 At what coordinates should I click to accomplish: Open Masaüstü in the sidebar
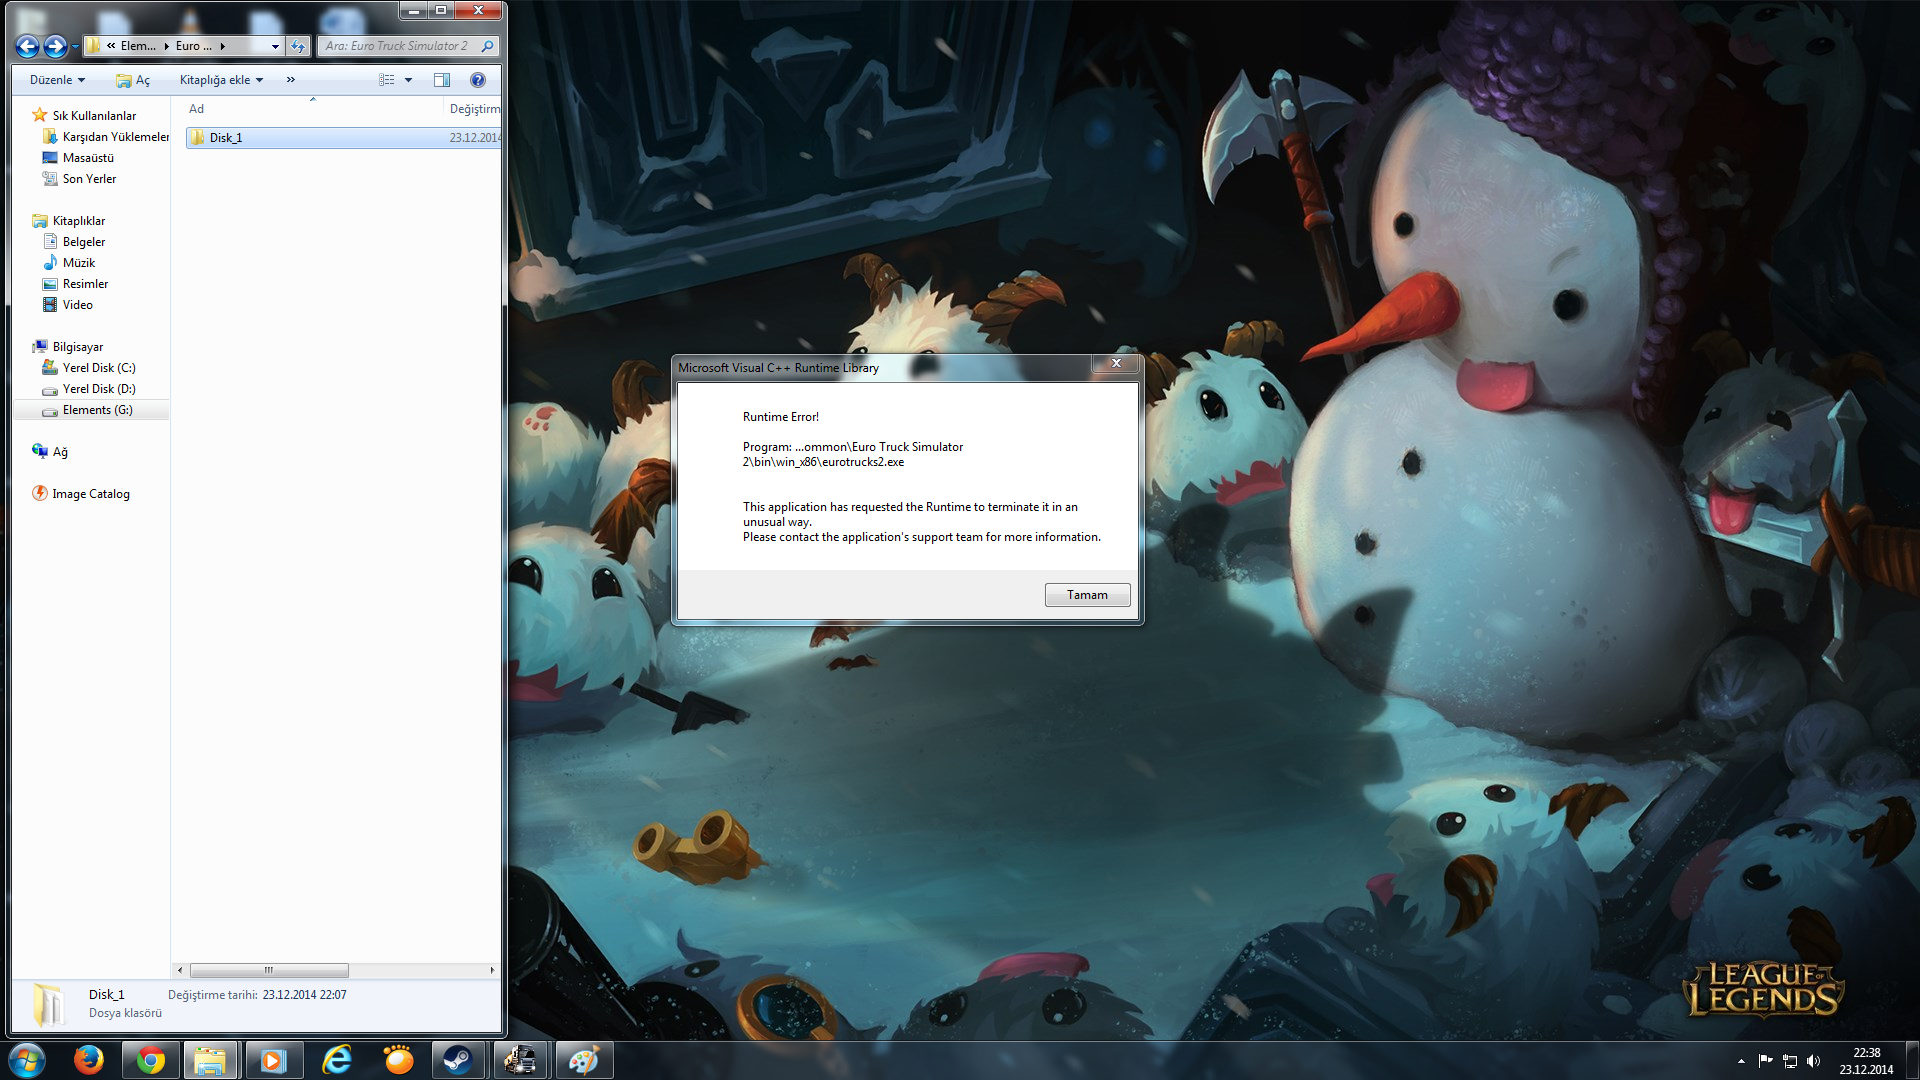88,158
